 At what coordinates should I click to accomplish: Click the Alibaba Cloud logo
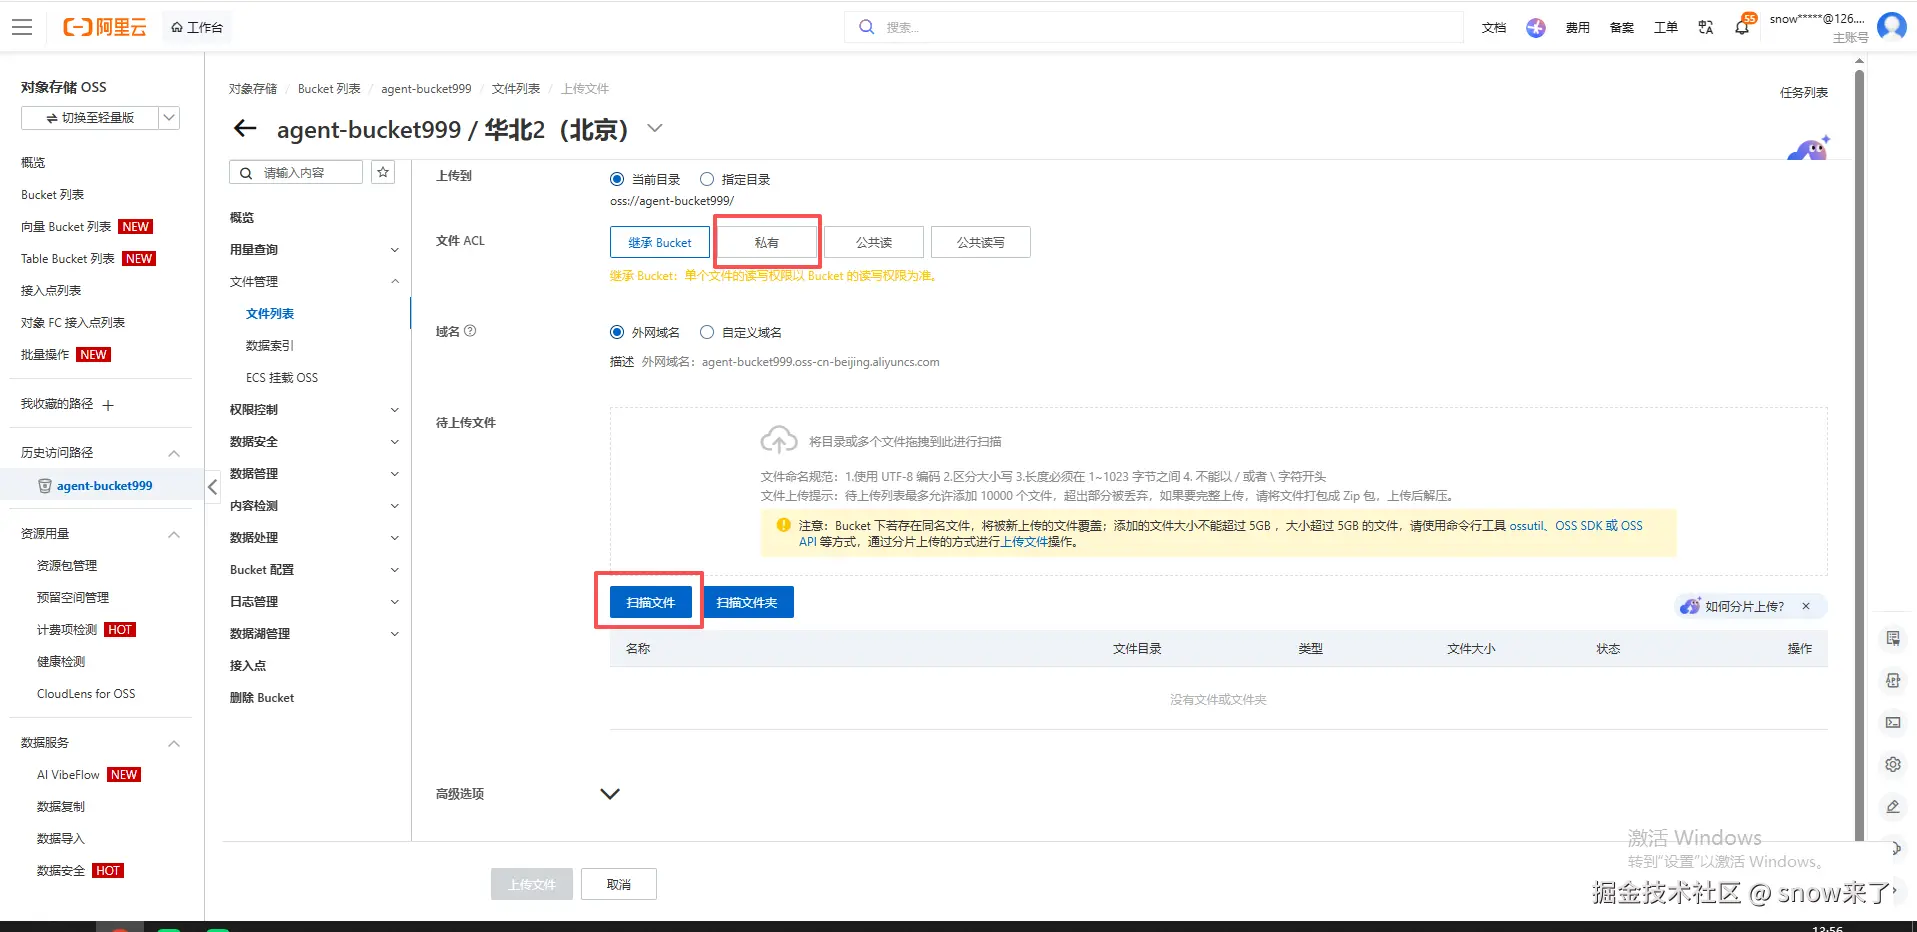(x=105, y=27)
